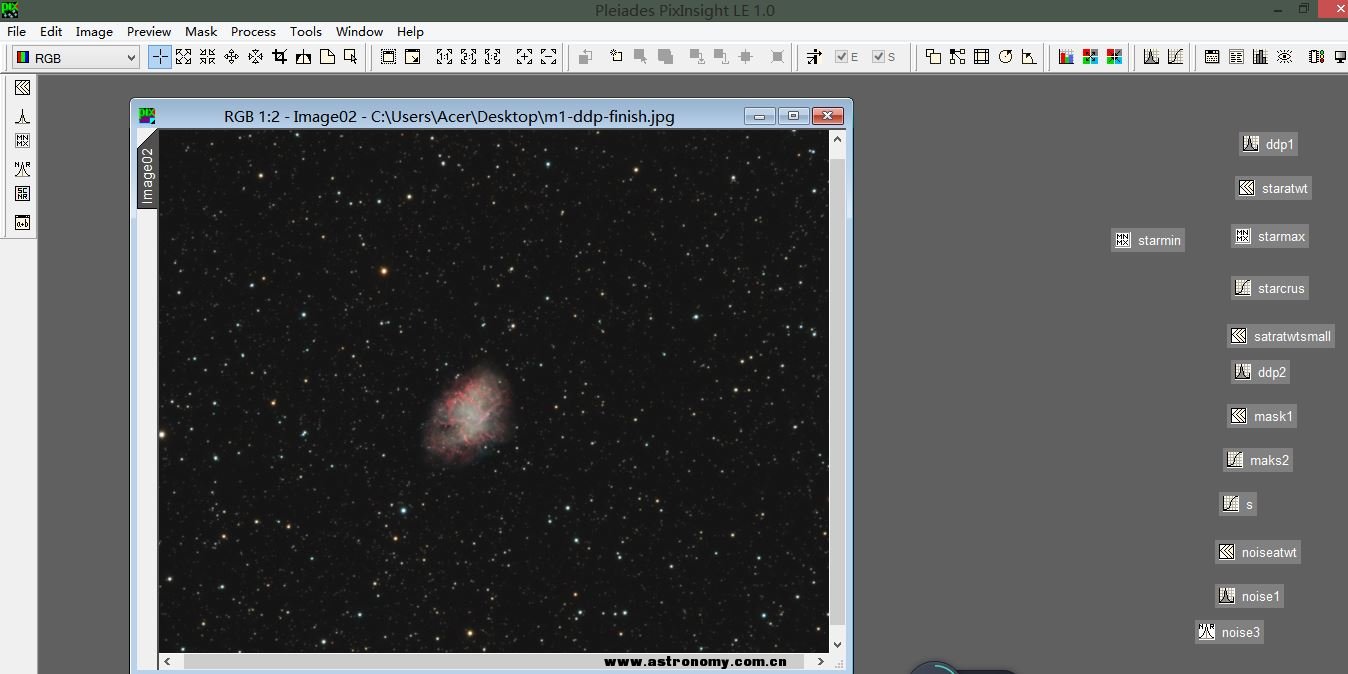Image resolution: width=1348 pixels, height=674 pixels.
Task: Open the color channel extraction icon
Action: [1090, 57]
